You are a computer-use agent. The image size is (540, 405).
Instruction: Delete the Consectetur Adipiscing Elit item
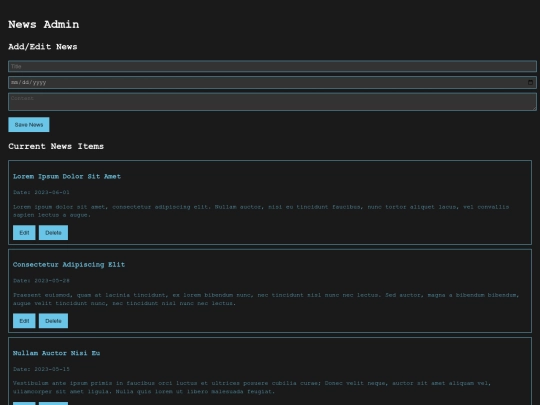[53, 321]
